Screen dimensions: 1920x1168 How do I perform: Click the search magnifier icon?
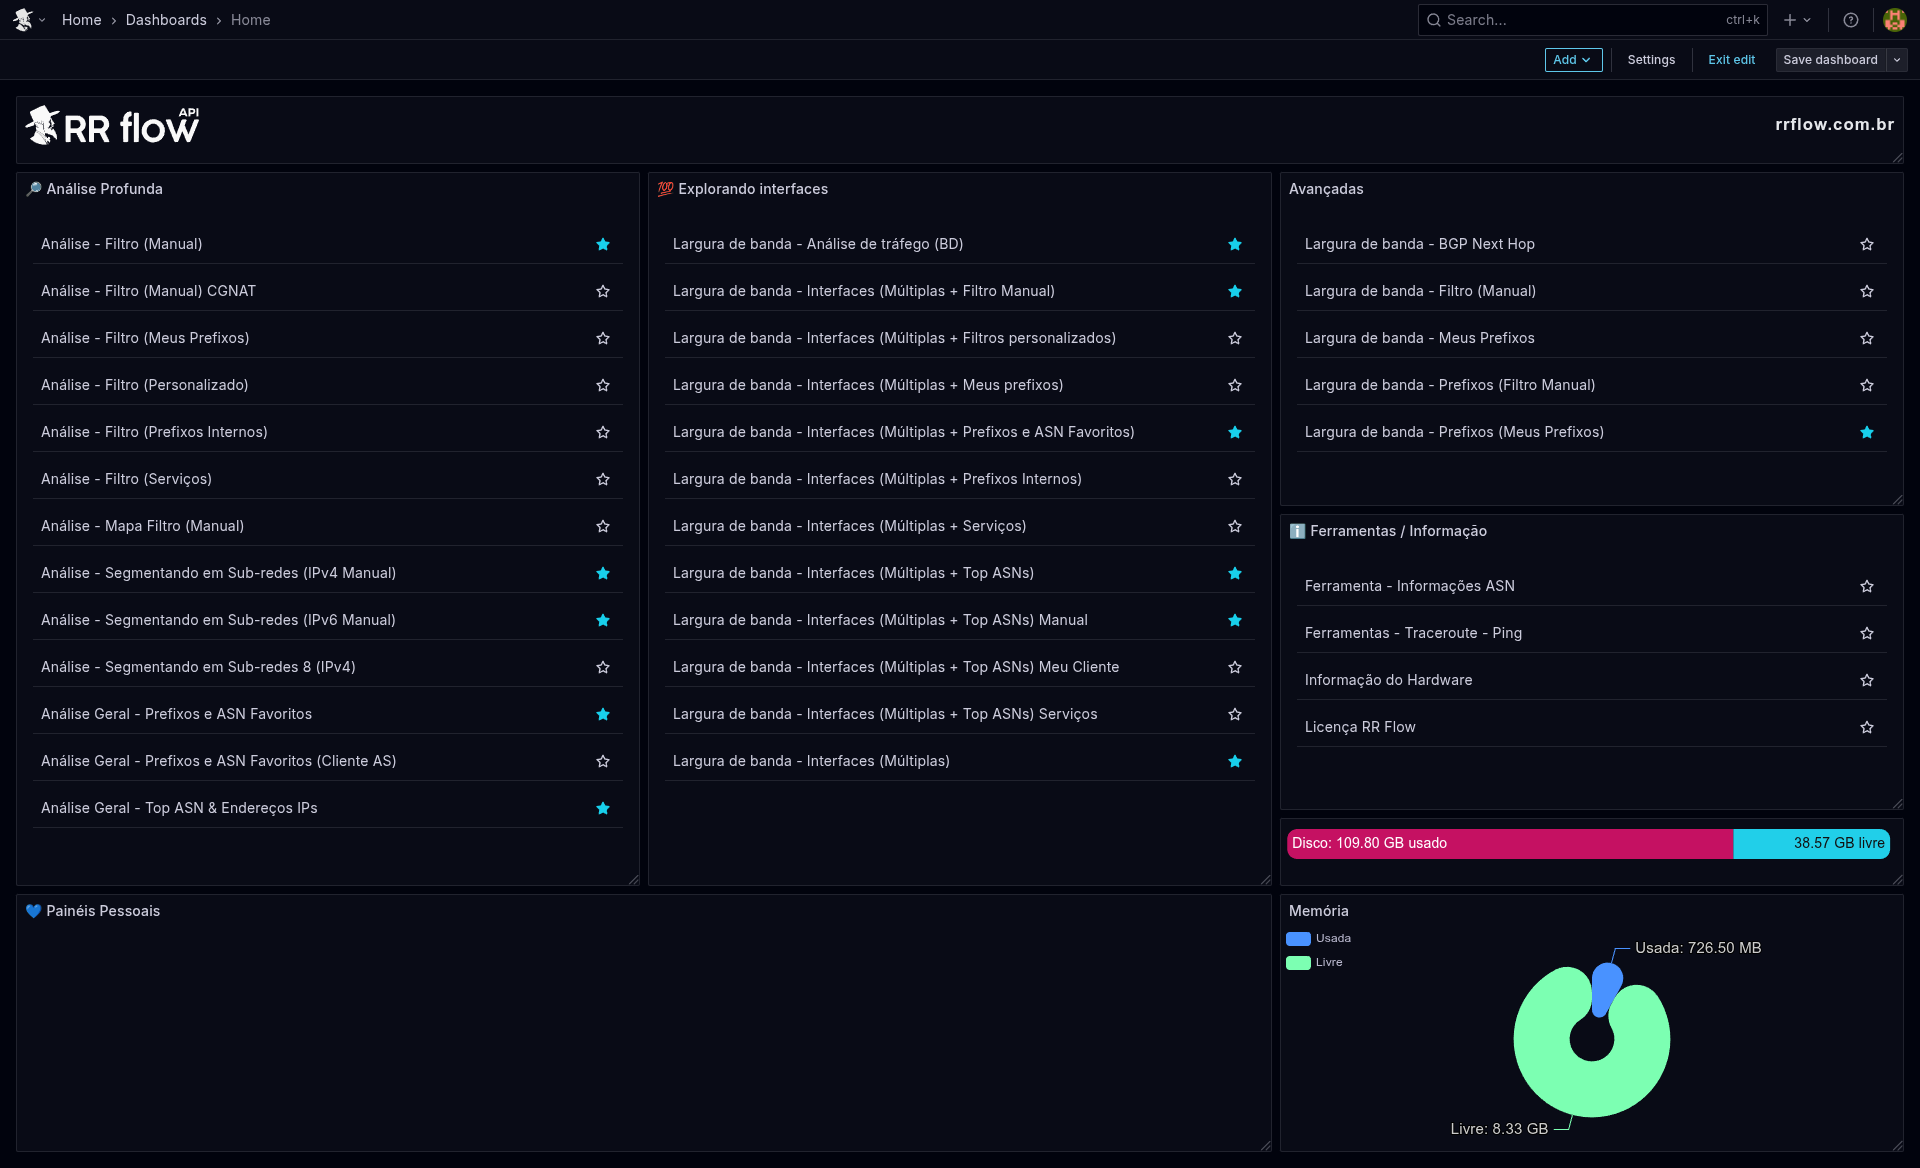[x=1434, y=20]
